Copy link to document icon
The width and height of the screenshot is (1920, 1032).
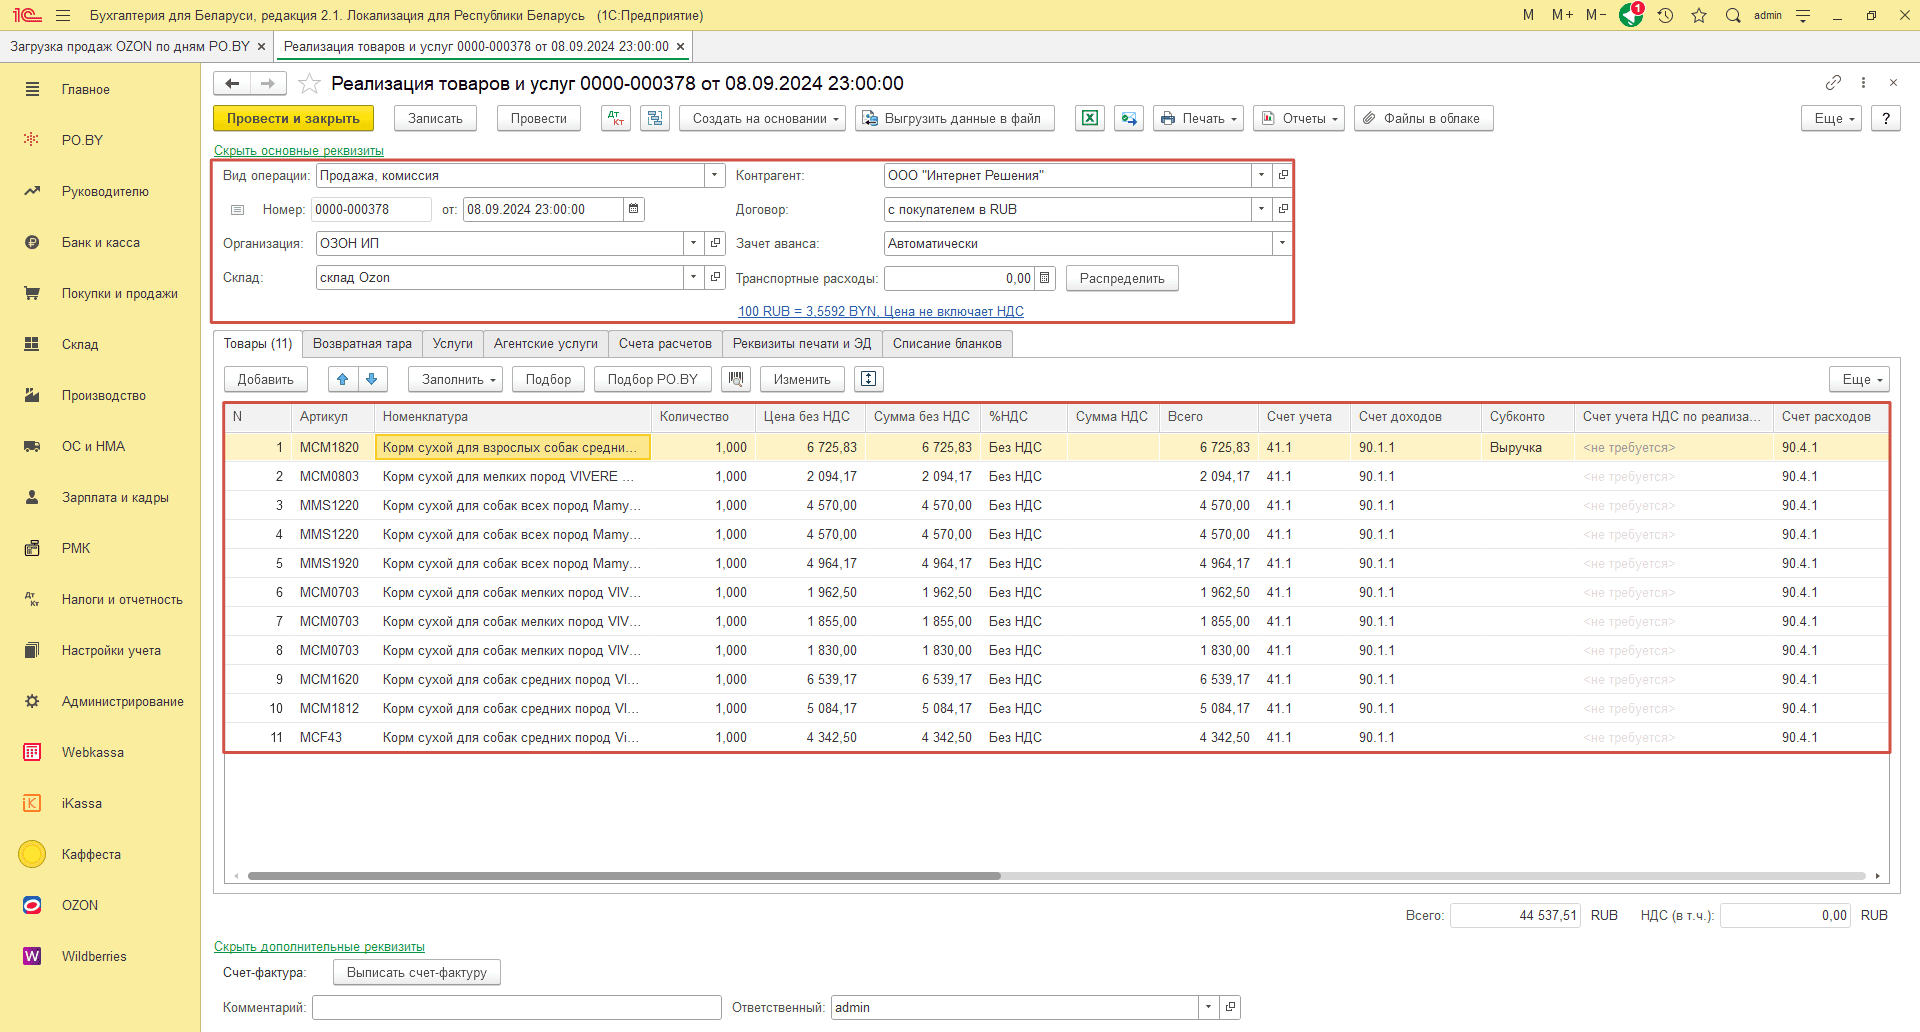[x=1833, y=82]
